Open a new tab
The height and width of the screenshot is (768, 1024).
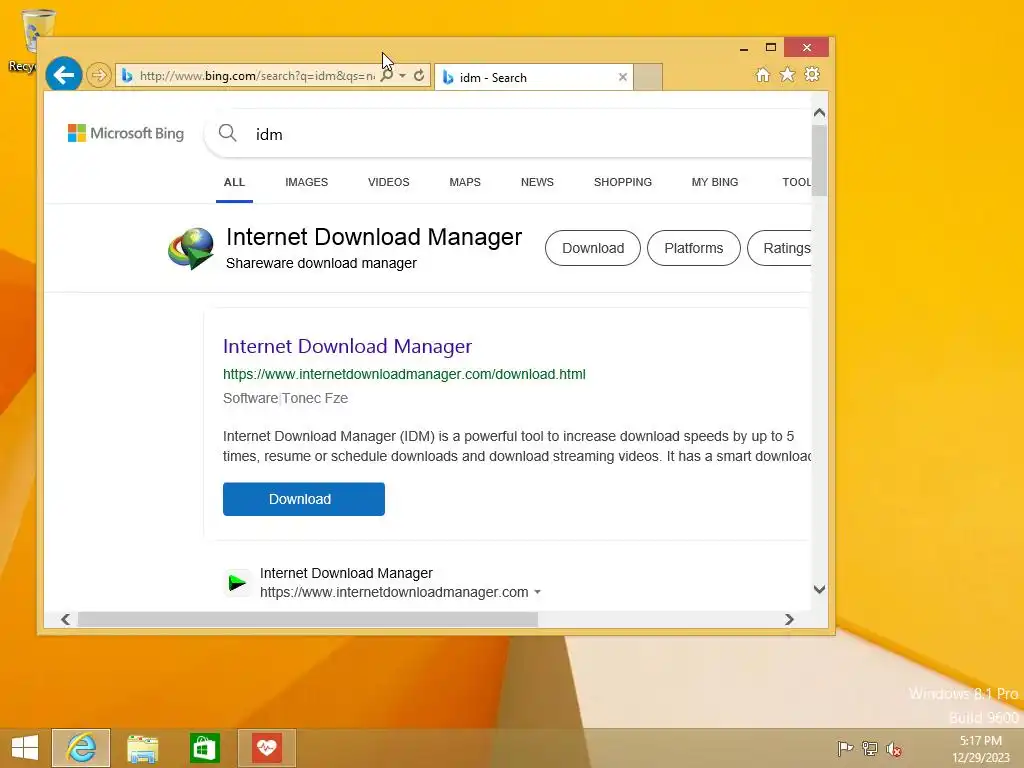(648, 77)
